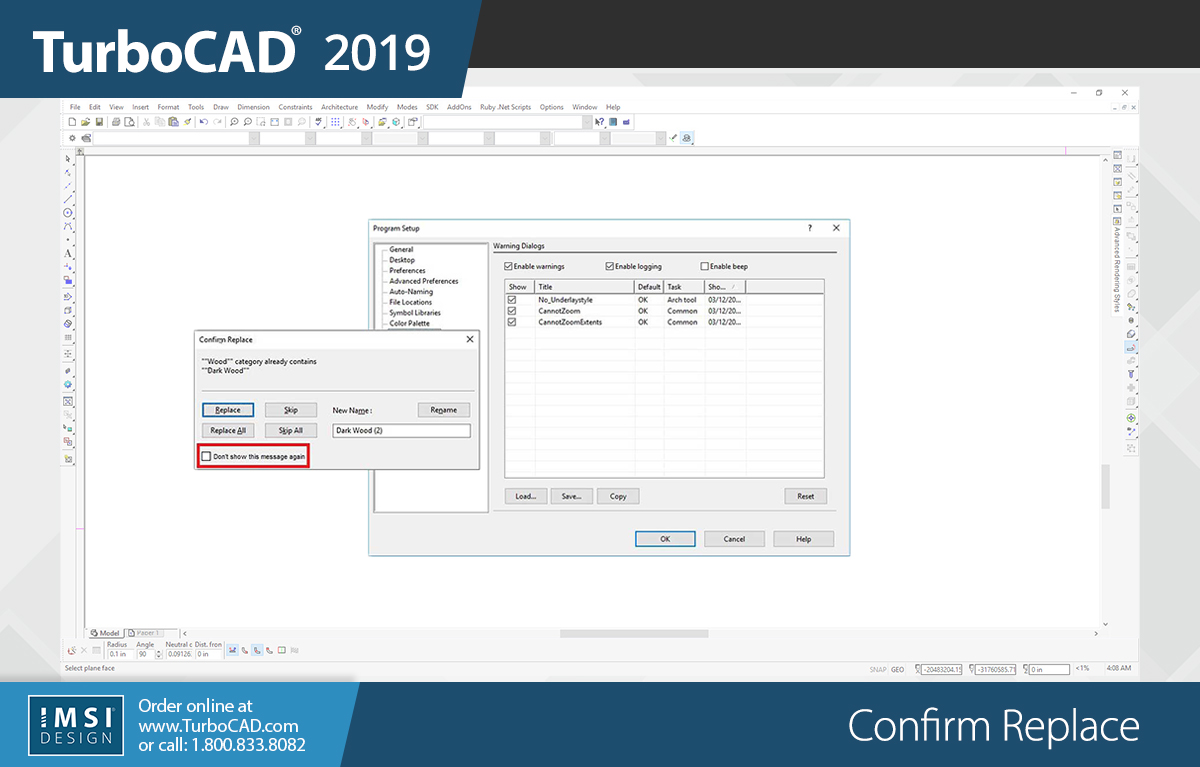The width and height of the screenshot is (1200, 767).
Task: Switch to the Model tab
Action: click(x=105, y=633)
